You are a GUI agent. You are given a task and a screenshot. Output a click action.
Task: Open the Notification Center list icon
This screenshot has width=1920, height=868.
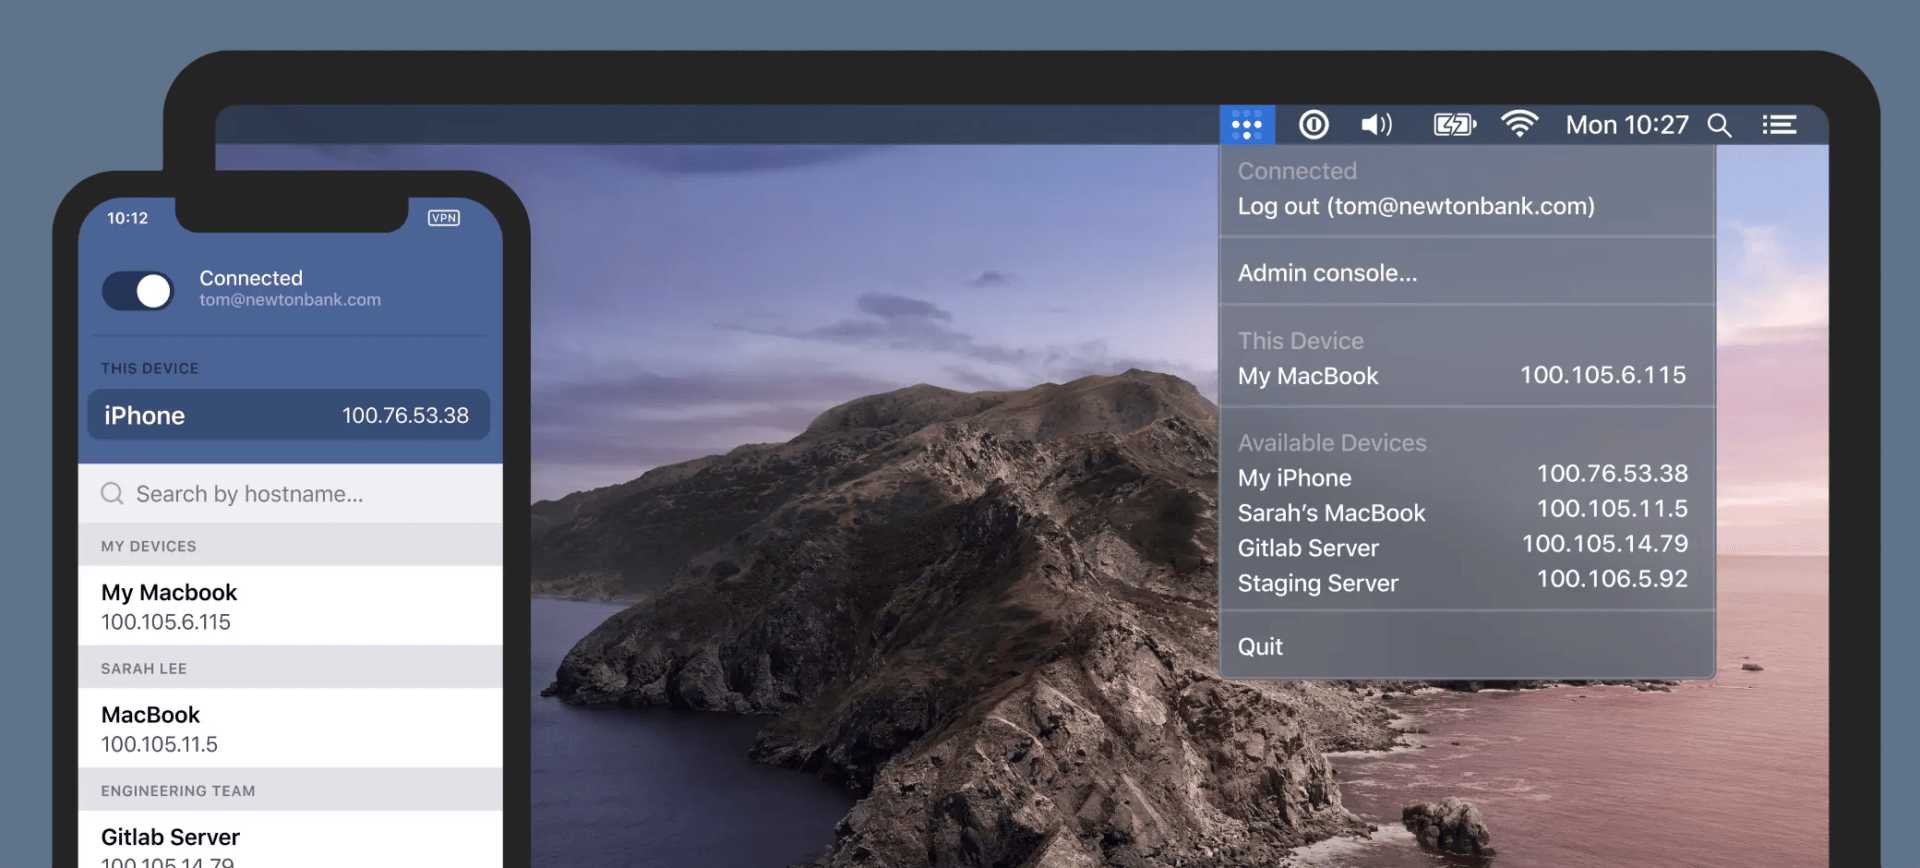pos(1779,125)
